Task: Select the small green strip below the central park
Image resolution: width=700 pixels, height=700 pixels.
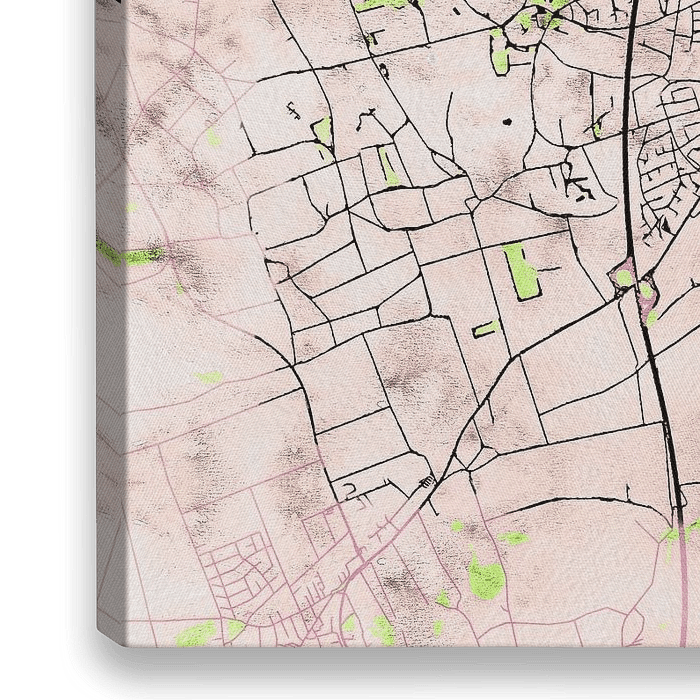Action: point(487,328)
